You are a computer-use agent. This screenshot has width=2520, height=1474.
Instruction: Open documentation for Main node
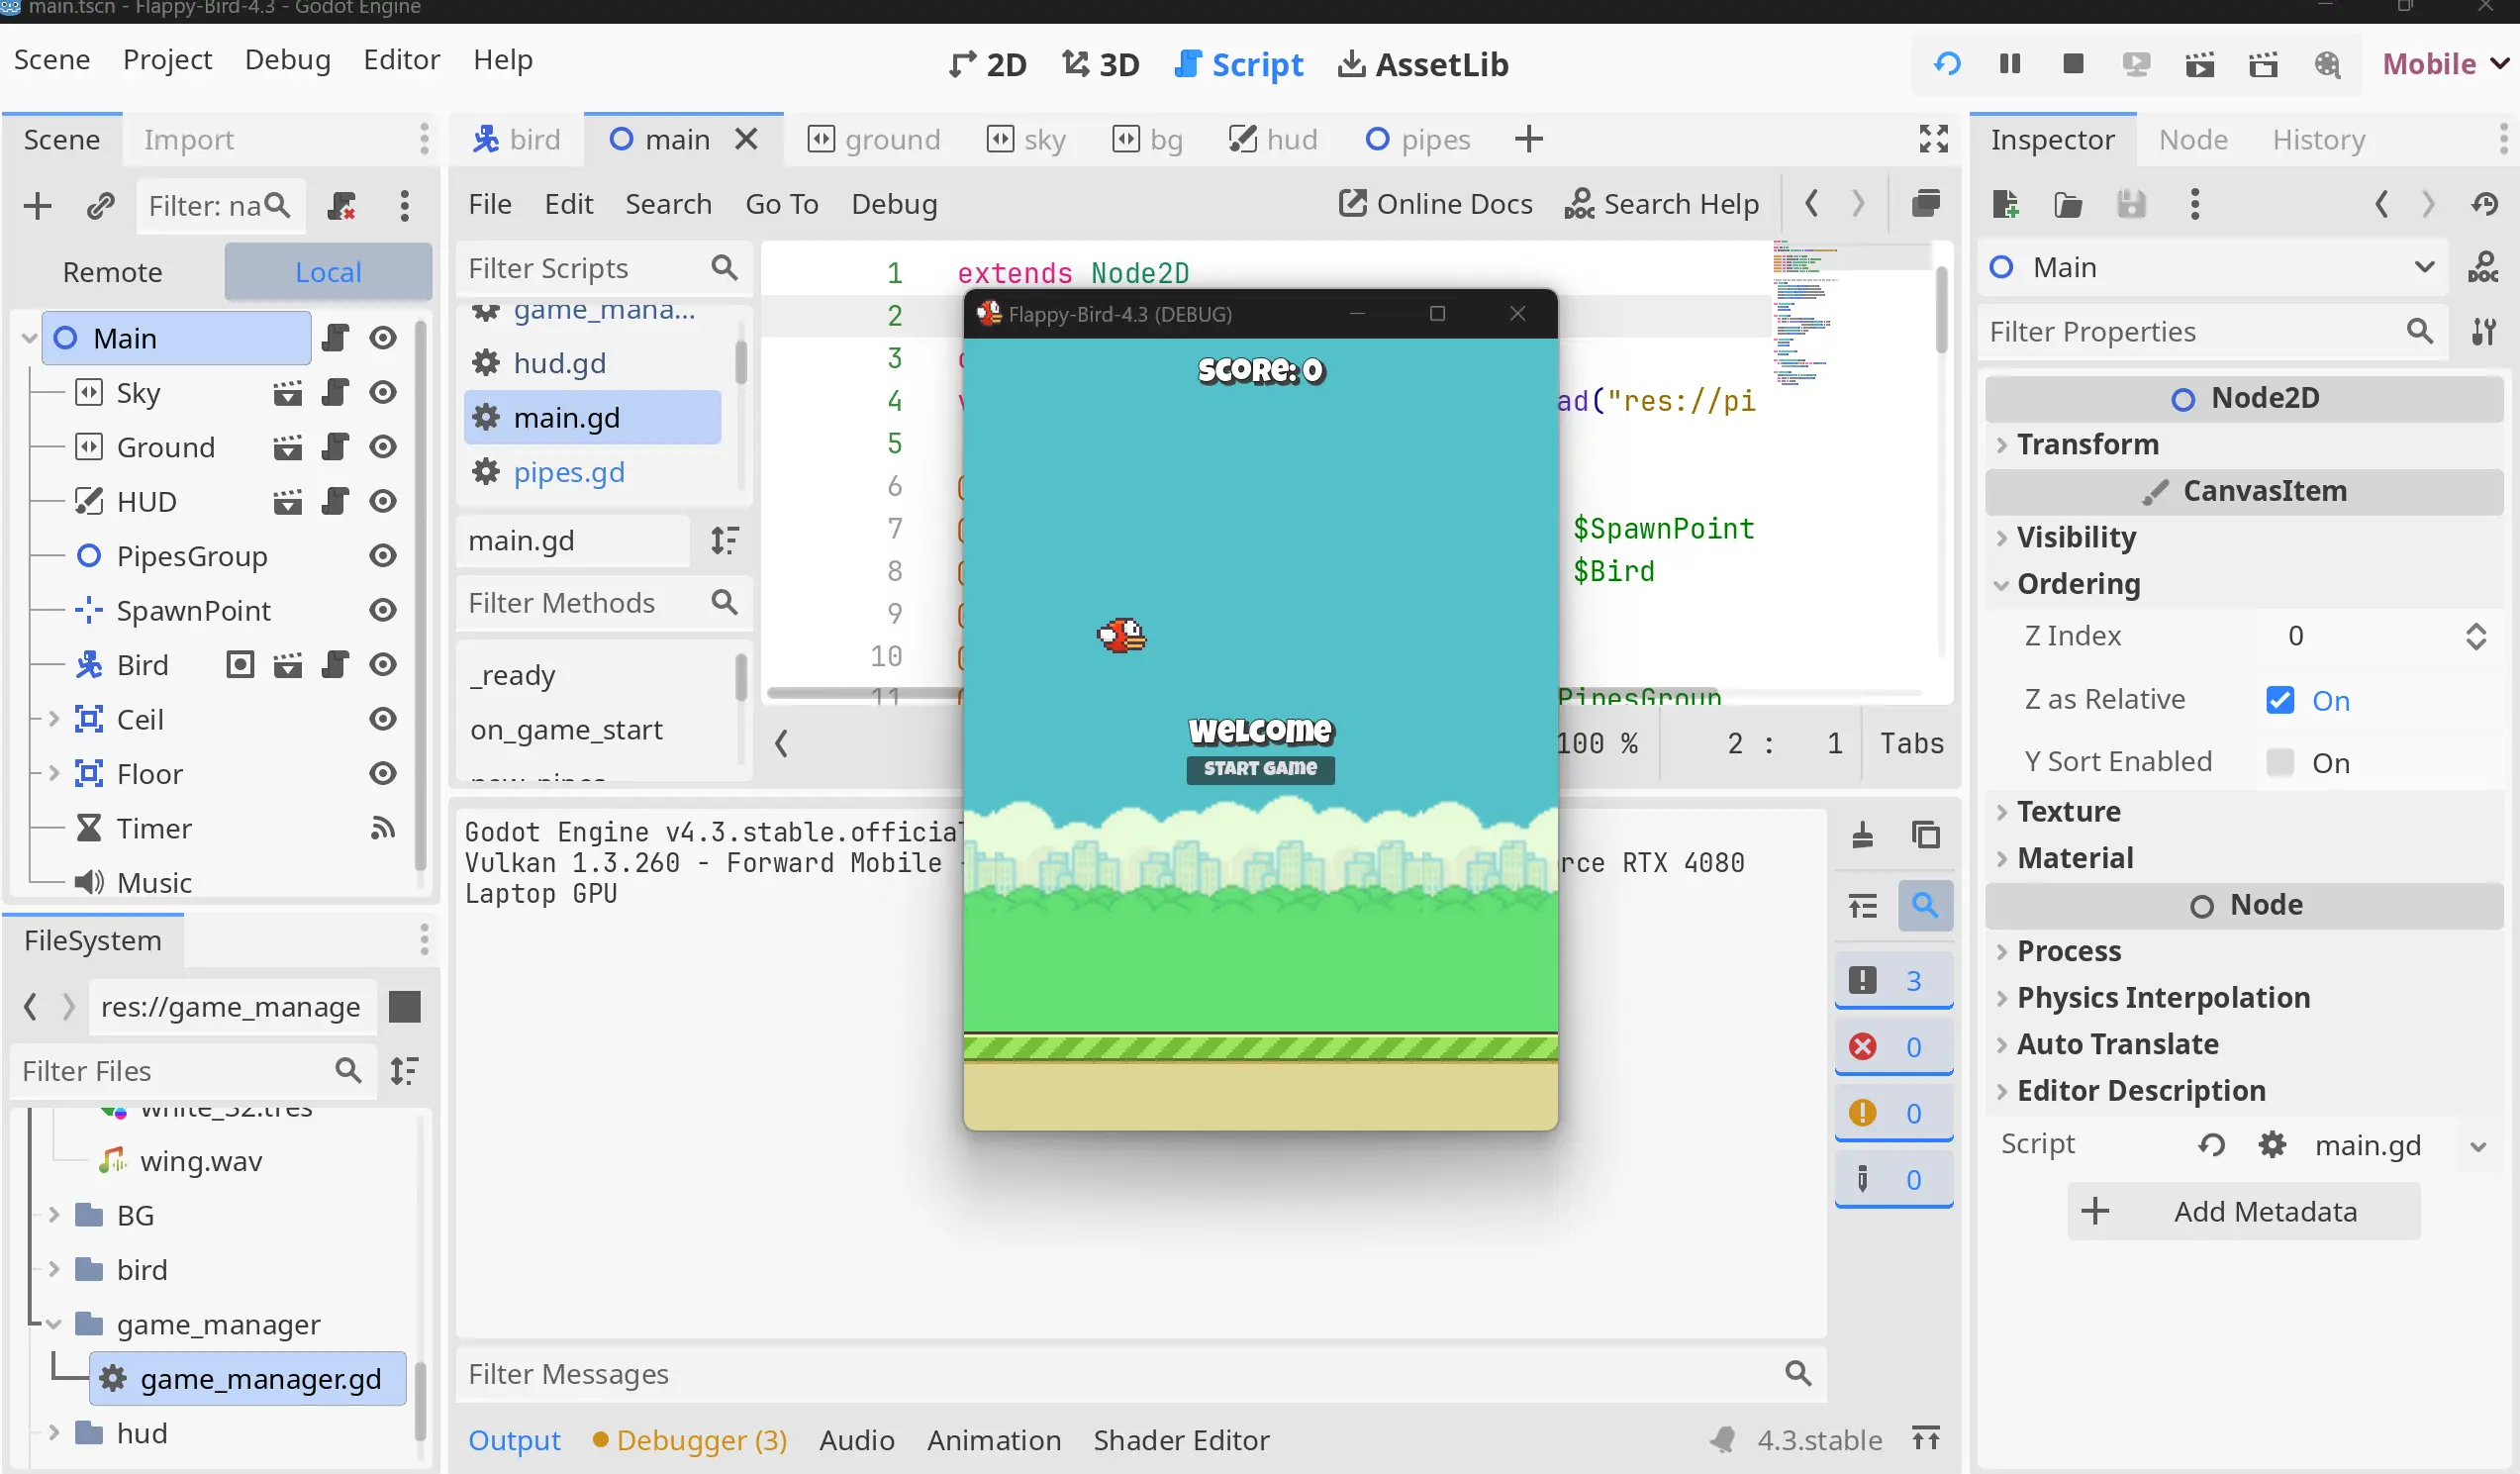click(2483, 267)
